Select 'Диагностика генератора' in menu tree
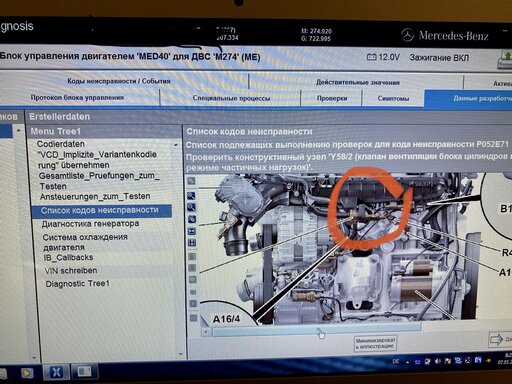512x384 pixels. (x=90, y=224)
